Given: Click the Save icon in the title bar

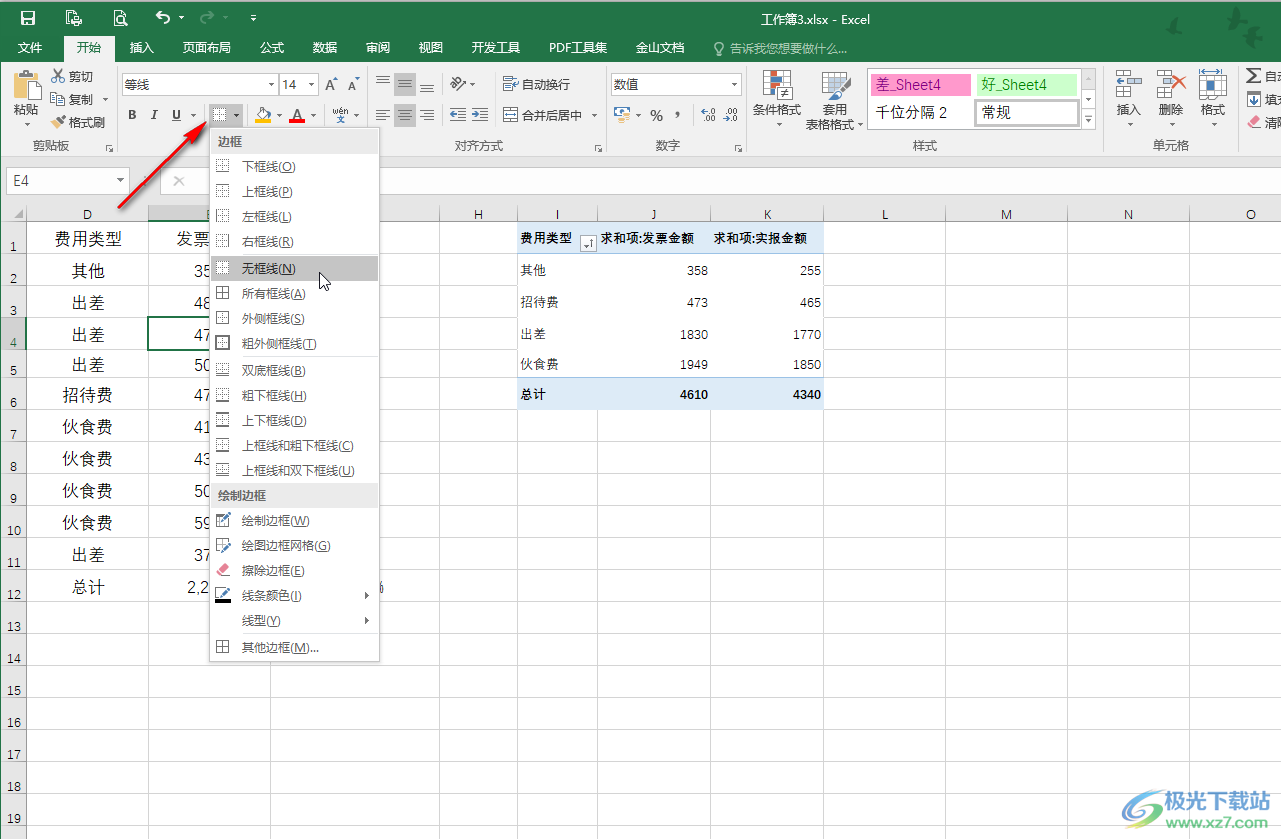Looking at the screenshot, I should click(x=28, y=18).
